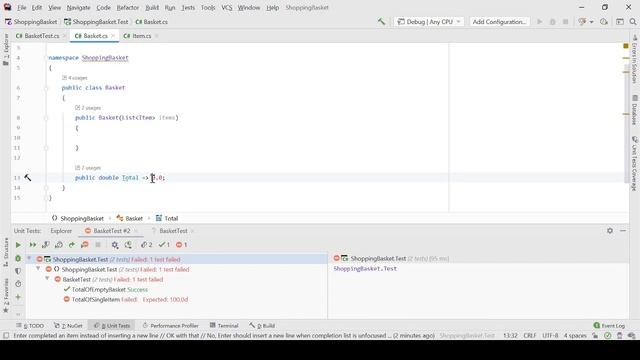This screenshot has height=360, width=640.
Task: Toggle the Favorites tool window on left edge
Action: point(6,295)
